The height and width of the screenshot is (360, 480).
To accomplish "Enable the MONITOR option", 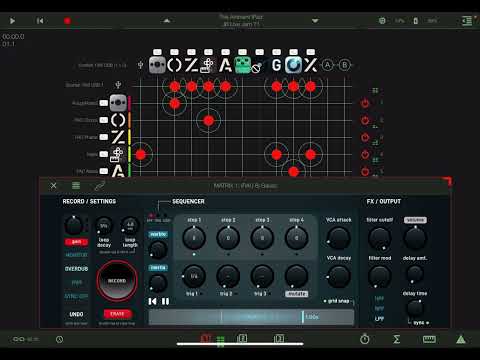I will (x=76, y=255).
